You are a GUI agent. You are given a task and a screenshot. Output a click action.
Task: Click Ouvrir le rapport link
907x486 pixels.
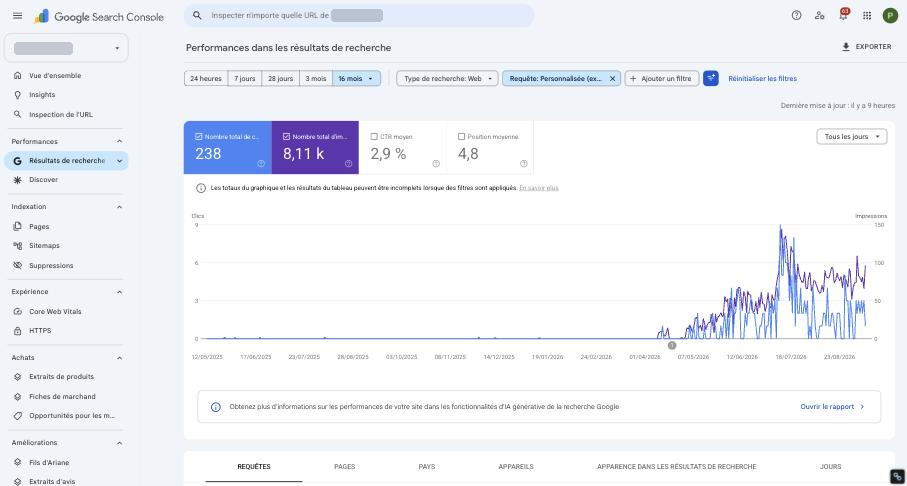pos(832,407)
